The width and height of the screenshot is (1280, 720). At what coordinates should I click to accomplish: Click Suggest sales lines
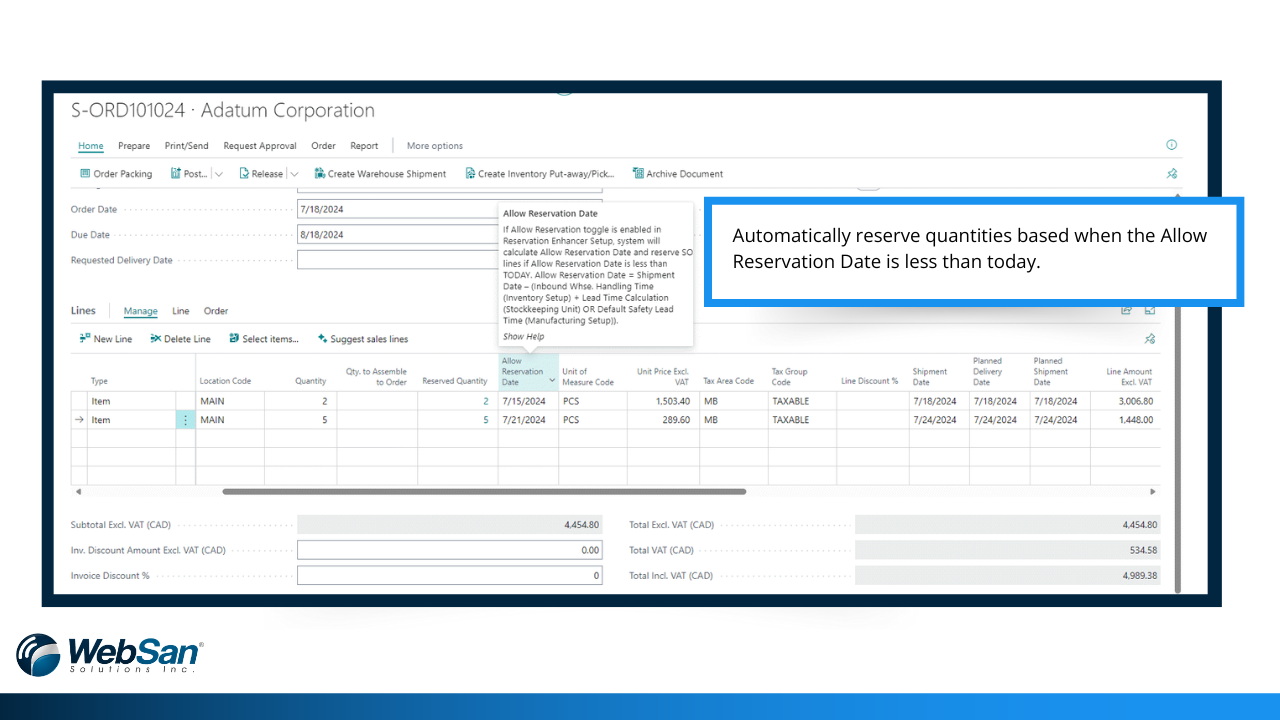(362, 339)
